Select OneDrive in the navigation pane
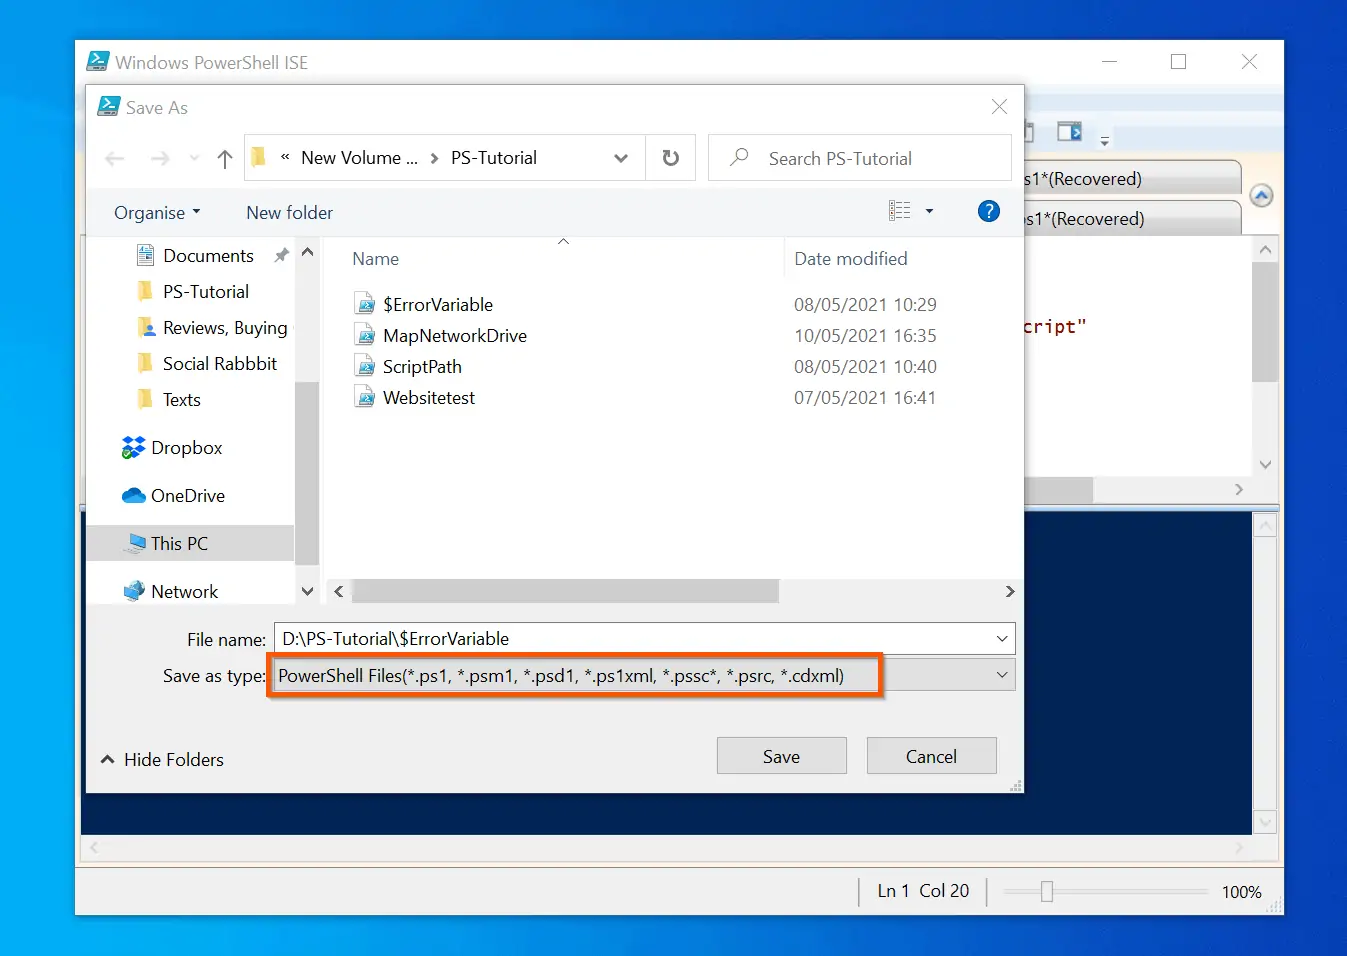The width and height of the screenshot is (1347, 956). point(188,496)
